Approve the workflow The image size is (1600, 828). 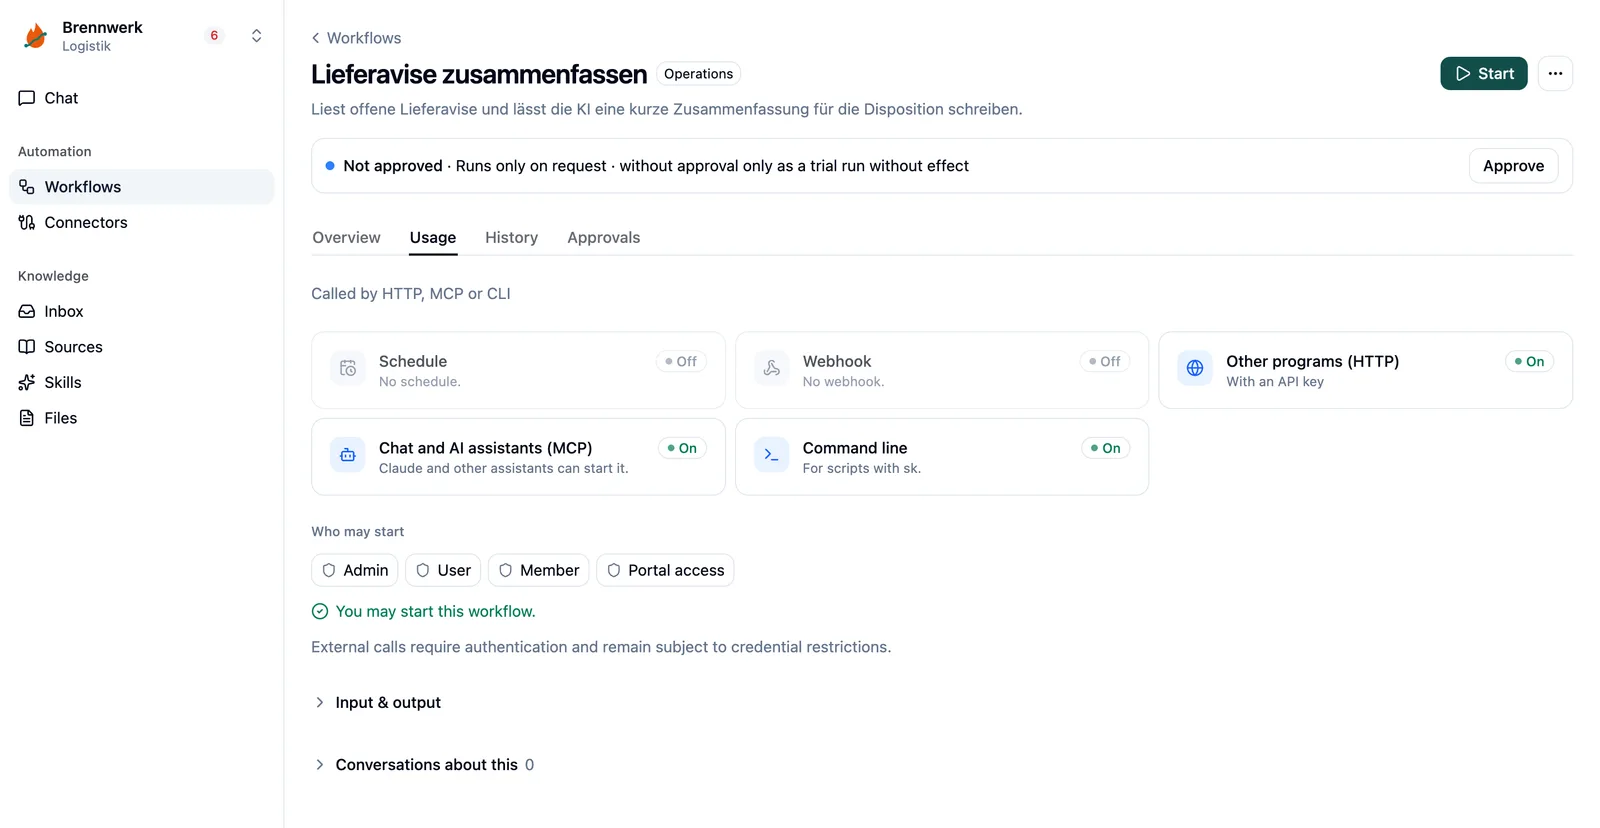pos(1513,166)
